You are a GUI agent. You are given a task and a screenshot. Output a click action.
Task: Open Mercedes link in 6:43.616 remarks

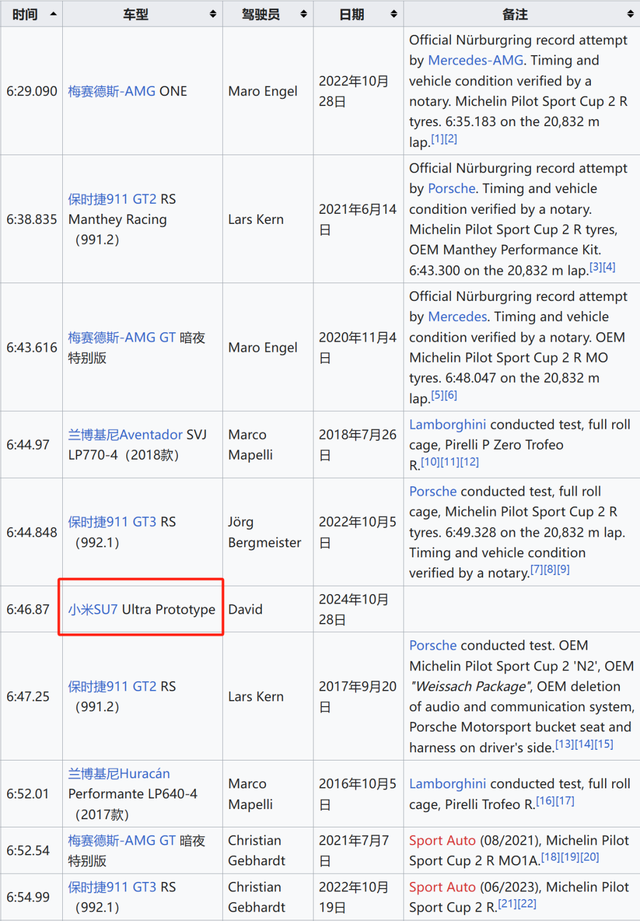457,317
